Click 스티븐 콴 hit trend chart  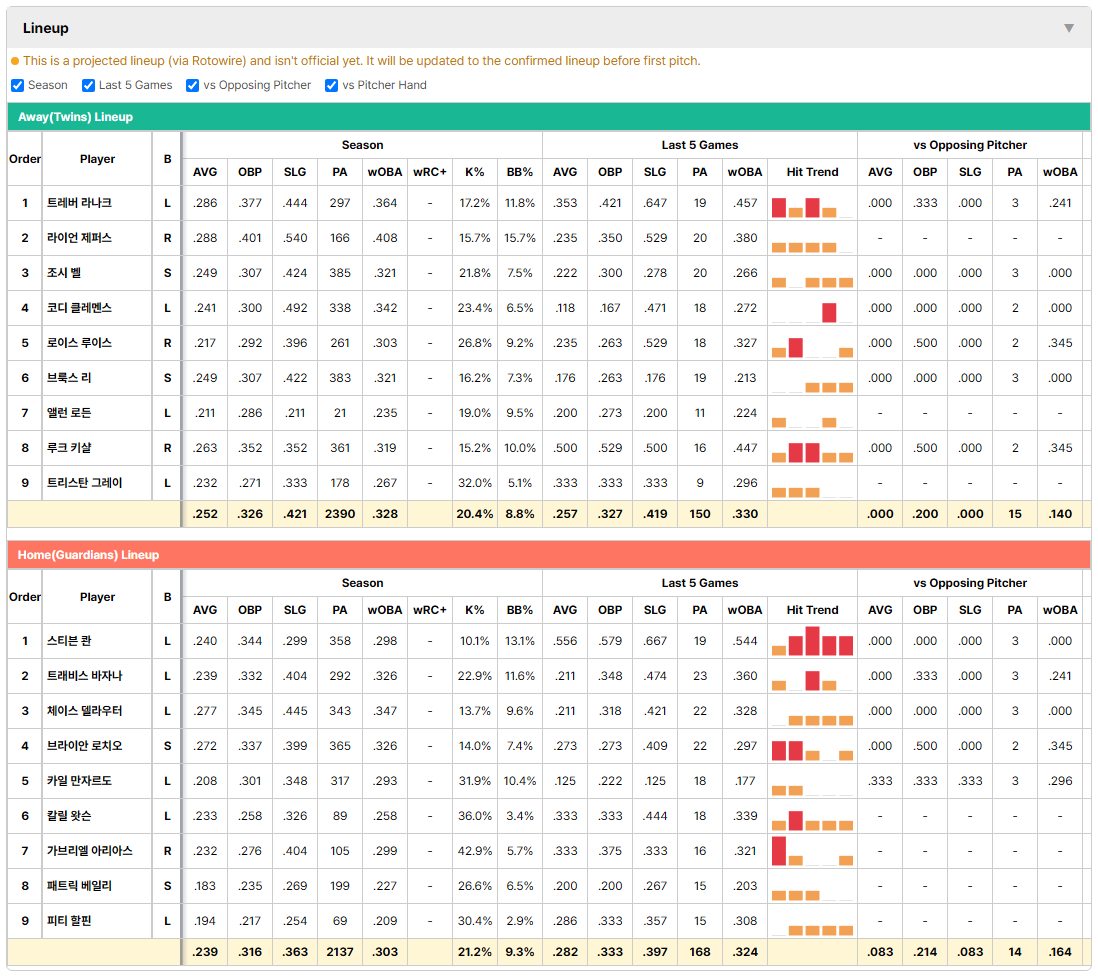coord(812,641)
